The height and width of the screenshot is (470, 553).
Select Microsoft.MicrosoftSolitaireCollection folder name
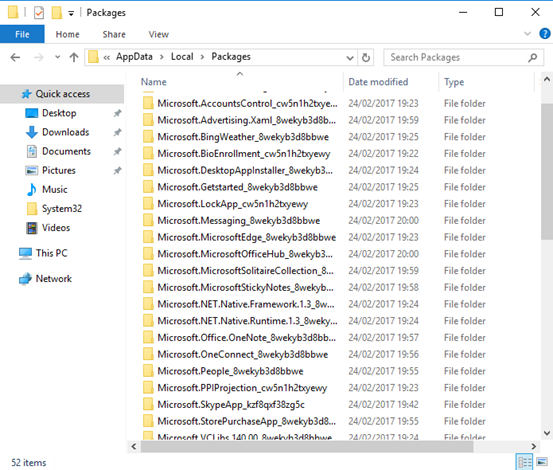point(245,271)
